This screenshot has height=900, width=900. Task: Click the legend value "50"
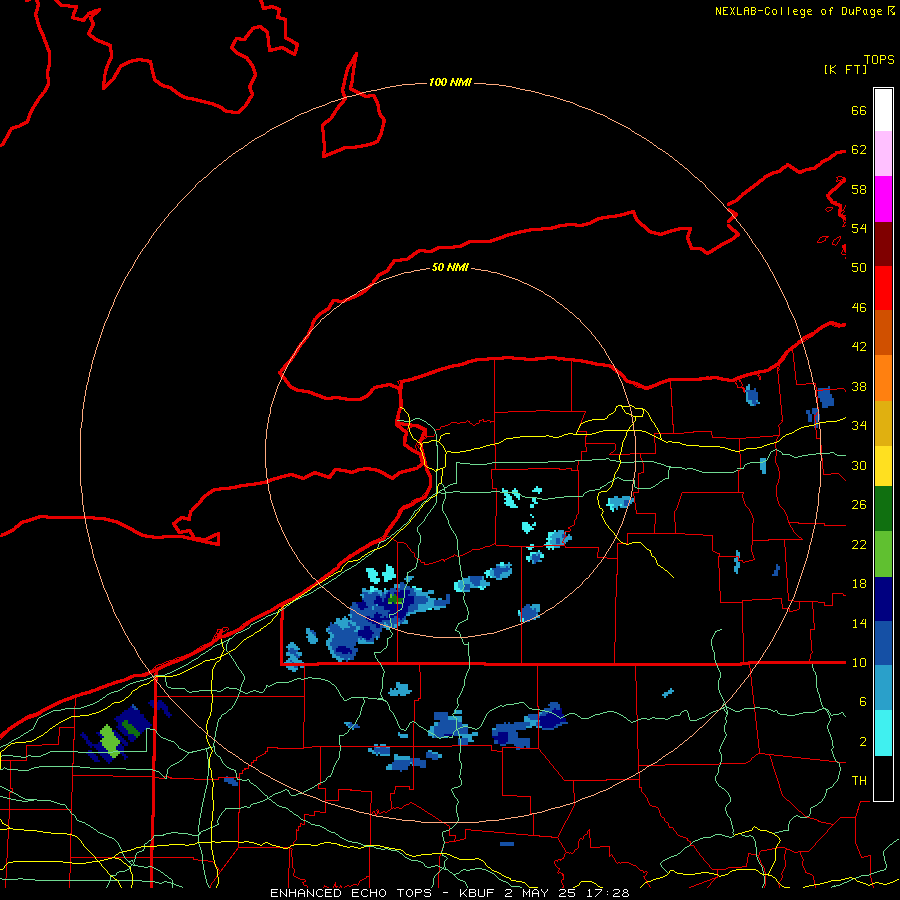859,267
